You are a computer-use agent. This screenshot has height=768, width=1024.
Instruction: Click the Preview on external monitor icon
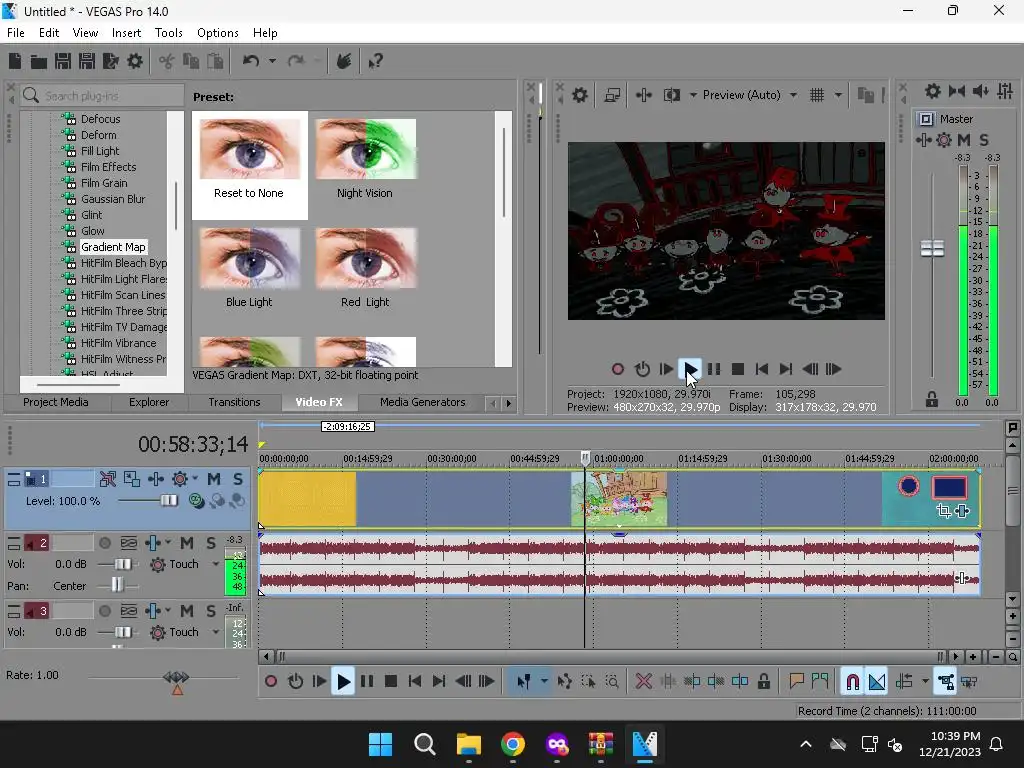(x=612, y=95)
